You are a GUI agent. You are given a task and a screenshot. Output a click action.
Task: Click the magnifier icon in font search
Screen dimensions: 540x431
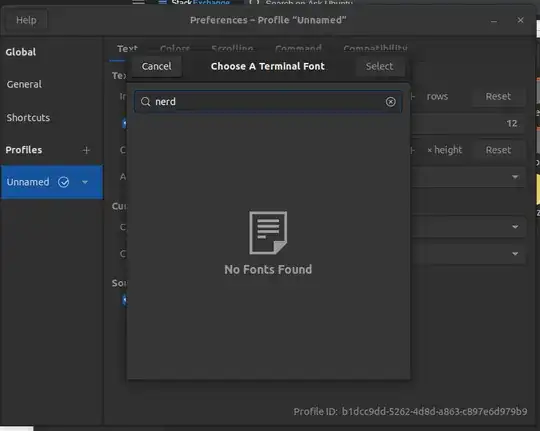(x=145, y=102)
